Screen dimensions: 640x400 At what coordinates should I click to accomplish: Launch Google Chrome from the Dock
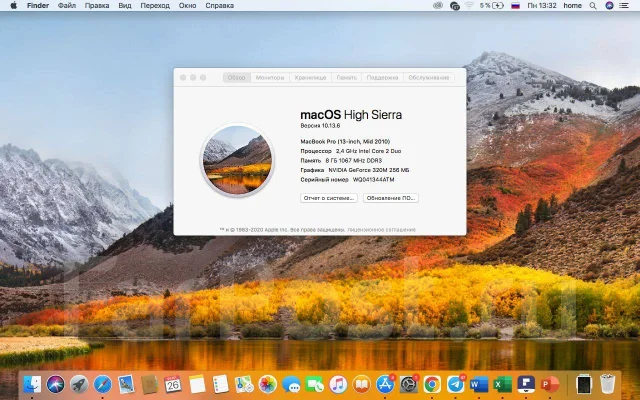point(432,384)
